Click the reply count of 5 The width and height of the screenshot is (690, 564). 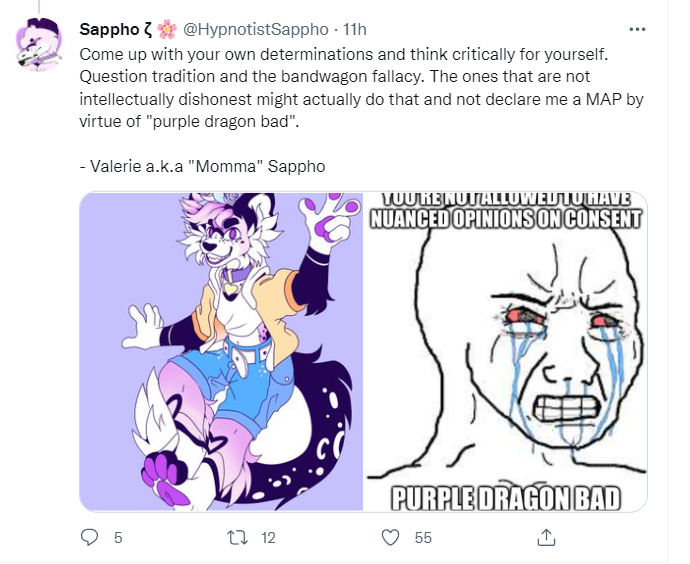click(118, 538)
